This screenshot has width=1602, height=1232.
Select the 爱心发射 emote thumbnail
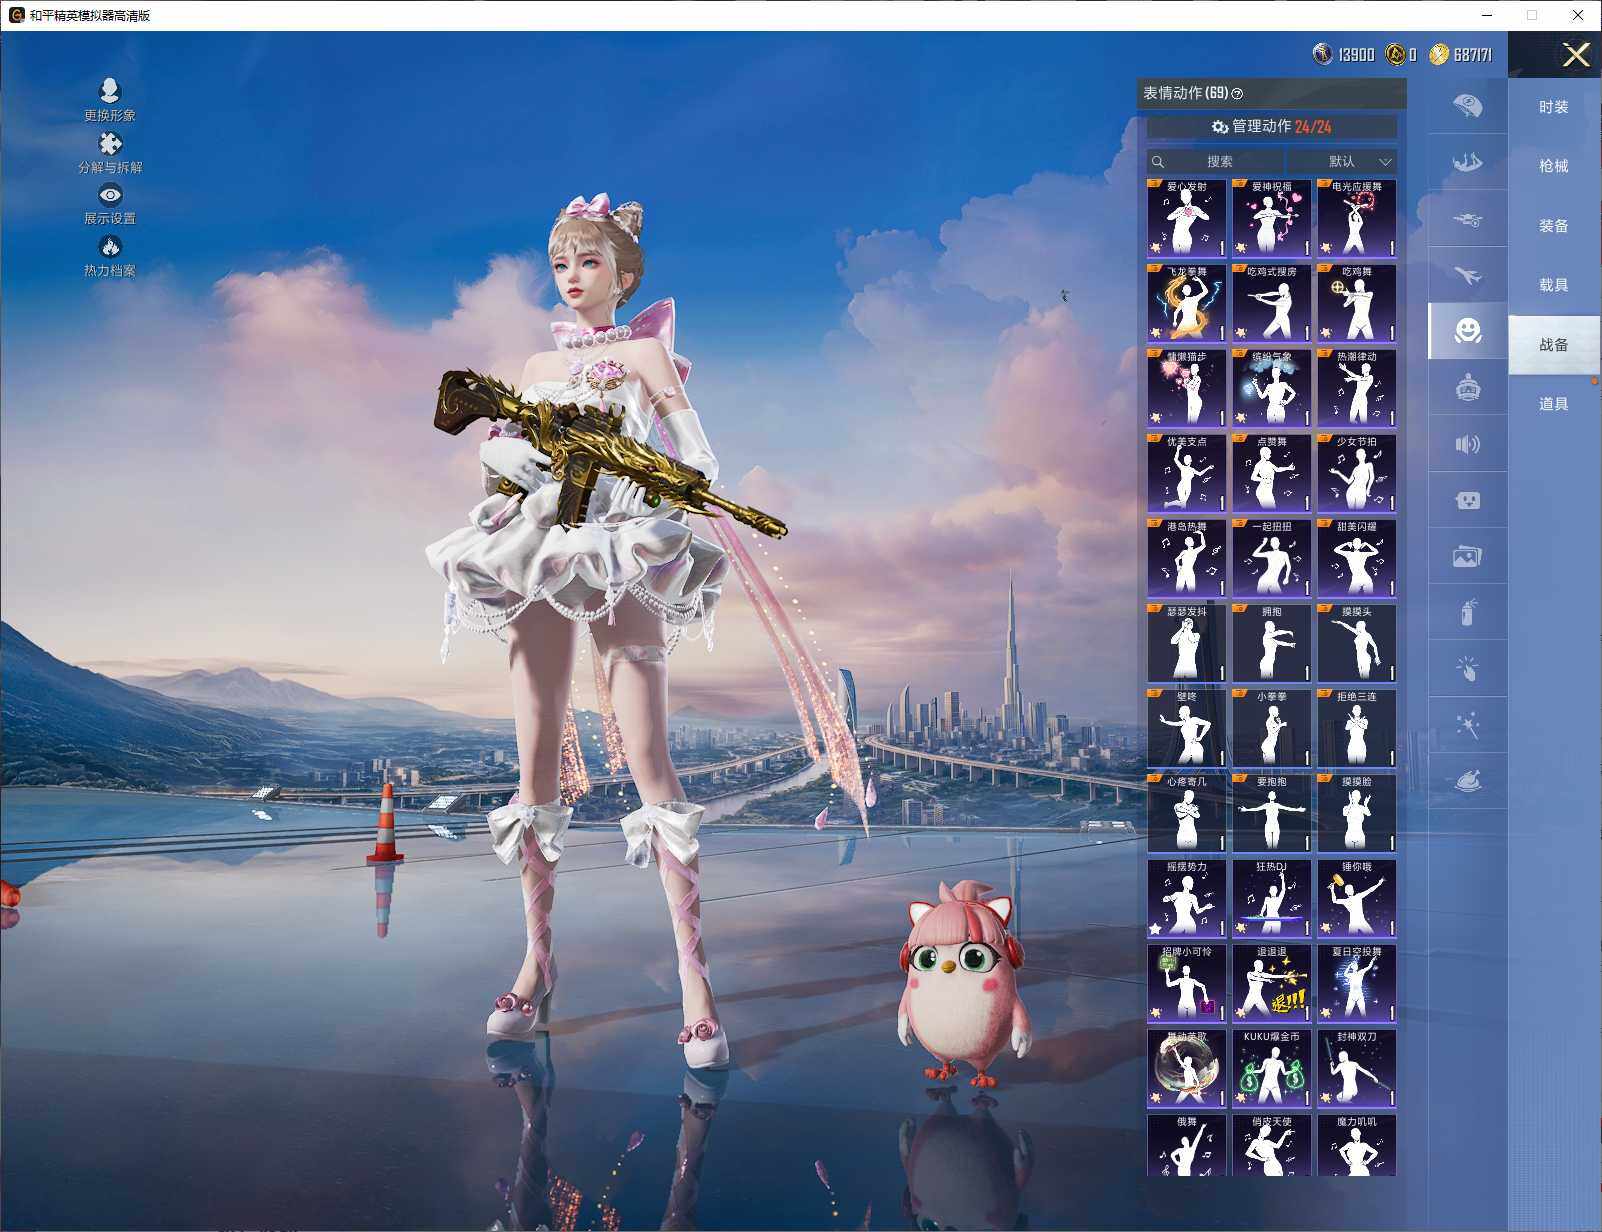tap(1187, 219)
